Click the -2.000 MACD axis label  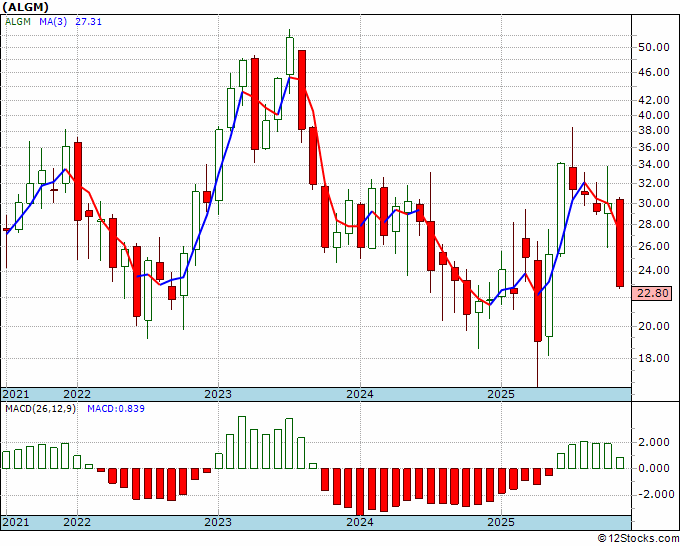(653, 494)
